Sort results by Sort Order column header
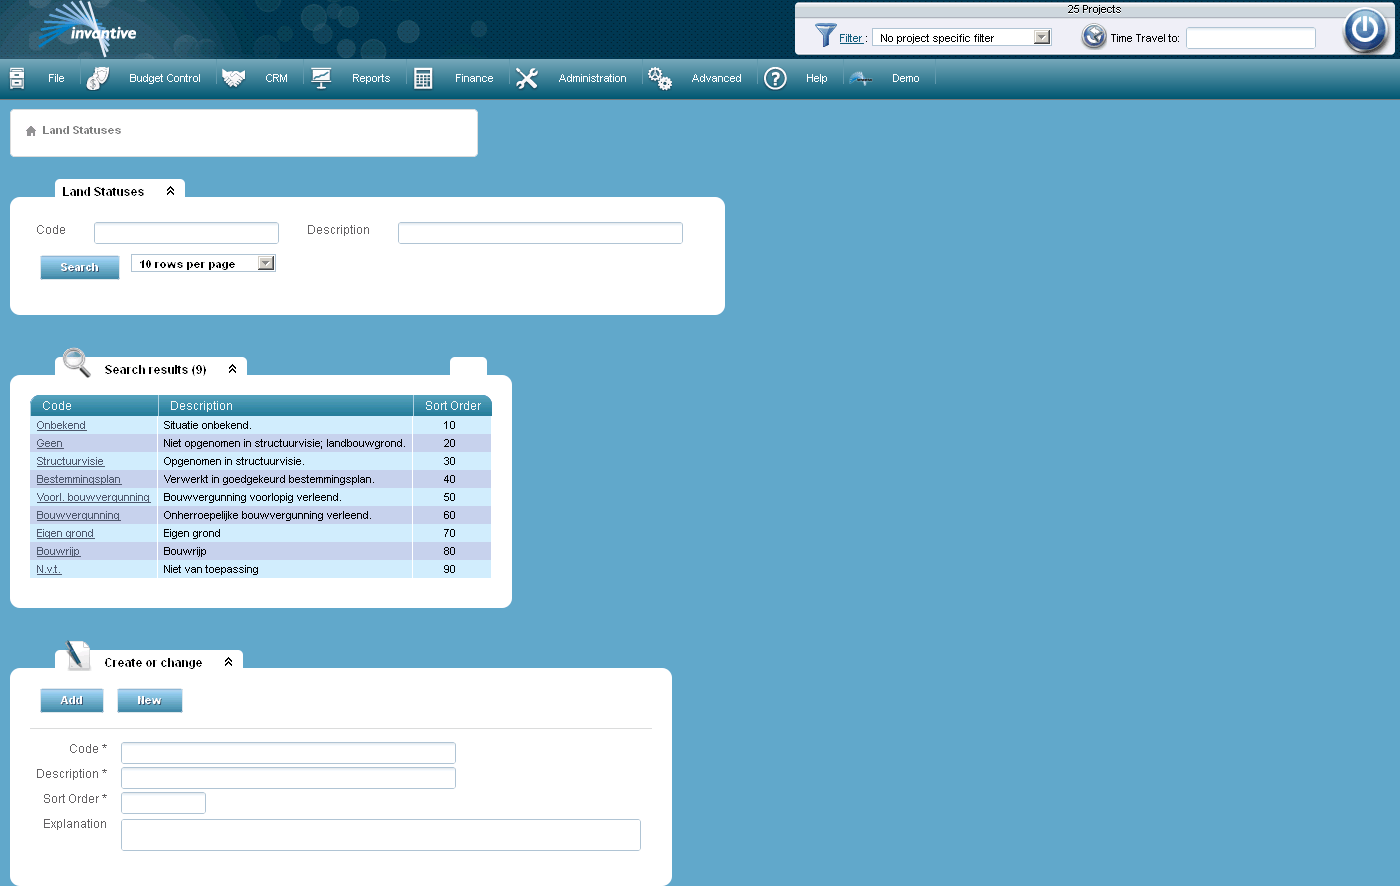This screenshot has height=886, width=1400. [x=452, y=406]
